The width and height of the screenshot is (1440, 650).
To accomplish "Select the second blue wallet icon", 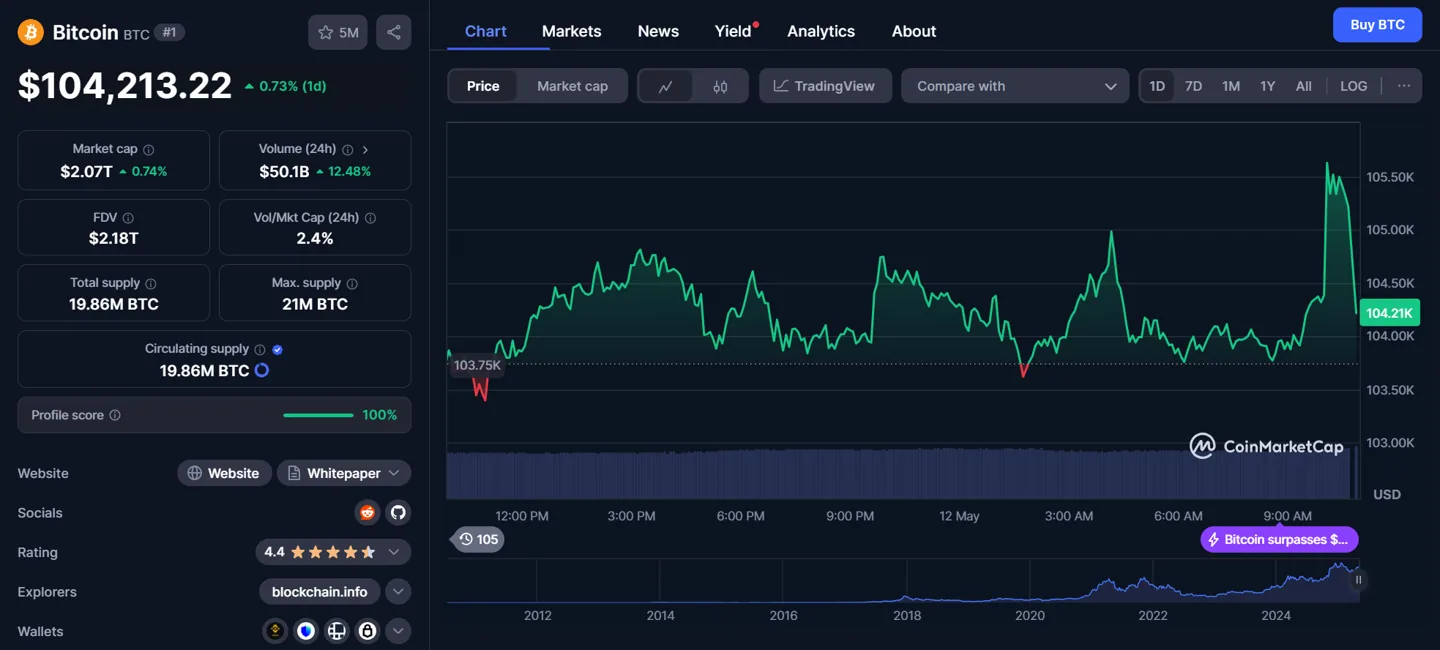I will click(x=306, y=631).
